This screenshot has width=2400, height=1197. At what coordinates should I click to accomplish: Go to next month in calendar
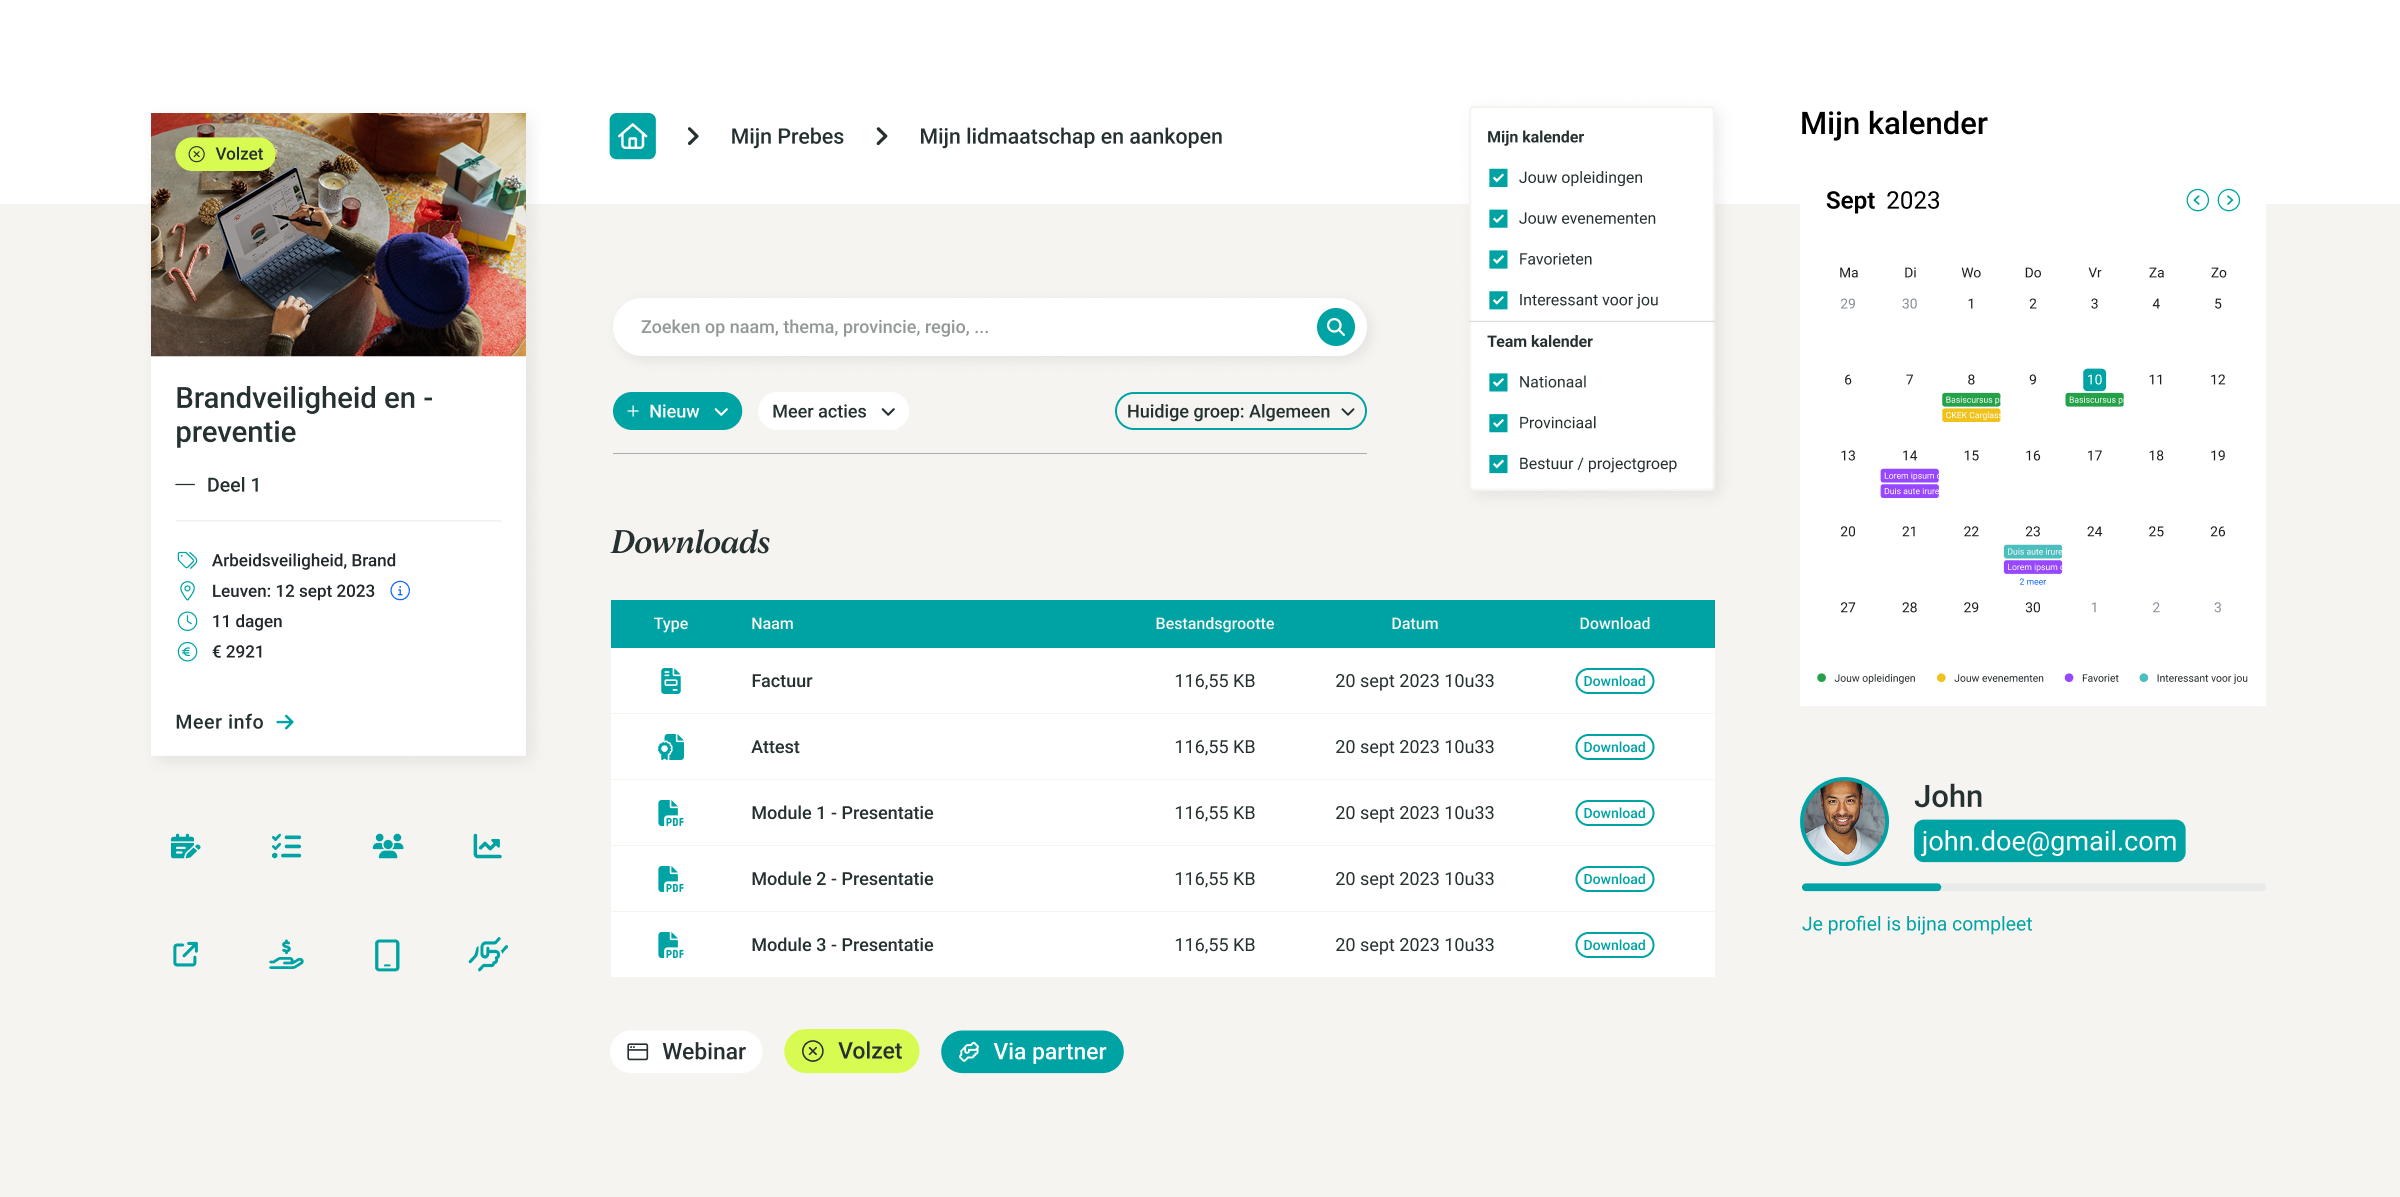tap(2229, 200)
